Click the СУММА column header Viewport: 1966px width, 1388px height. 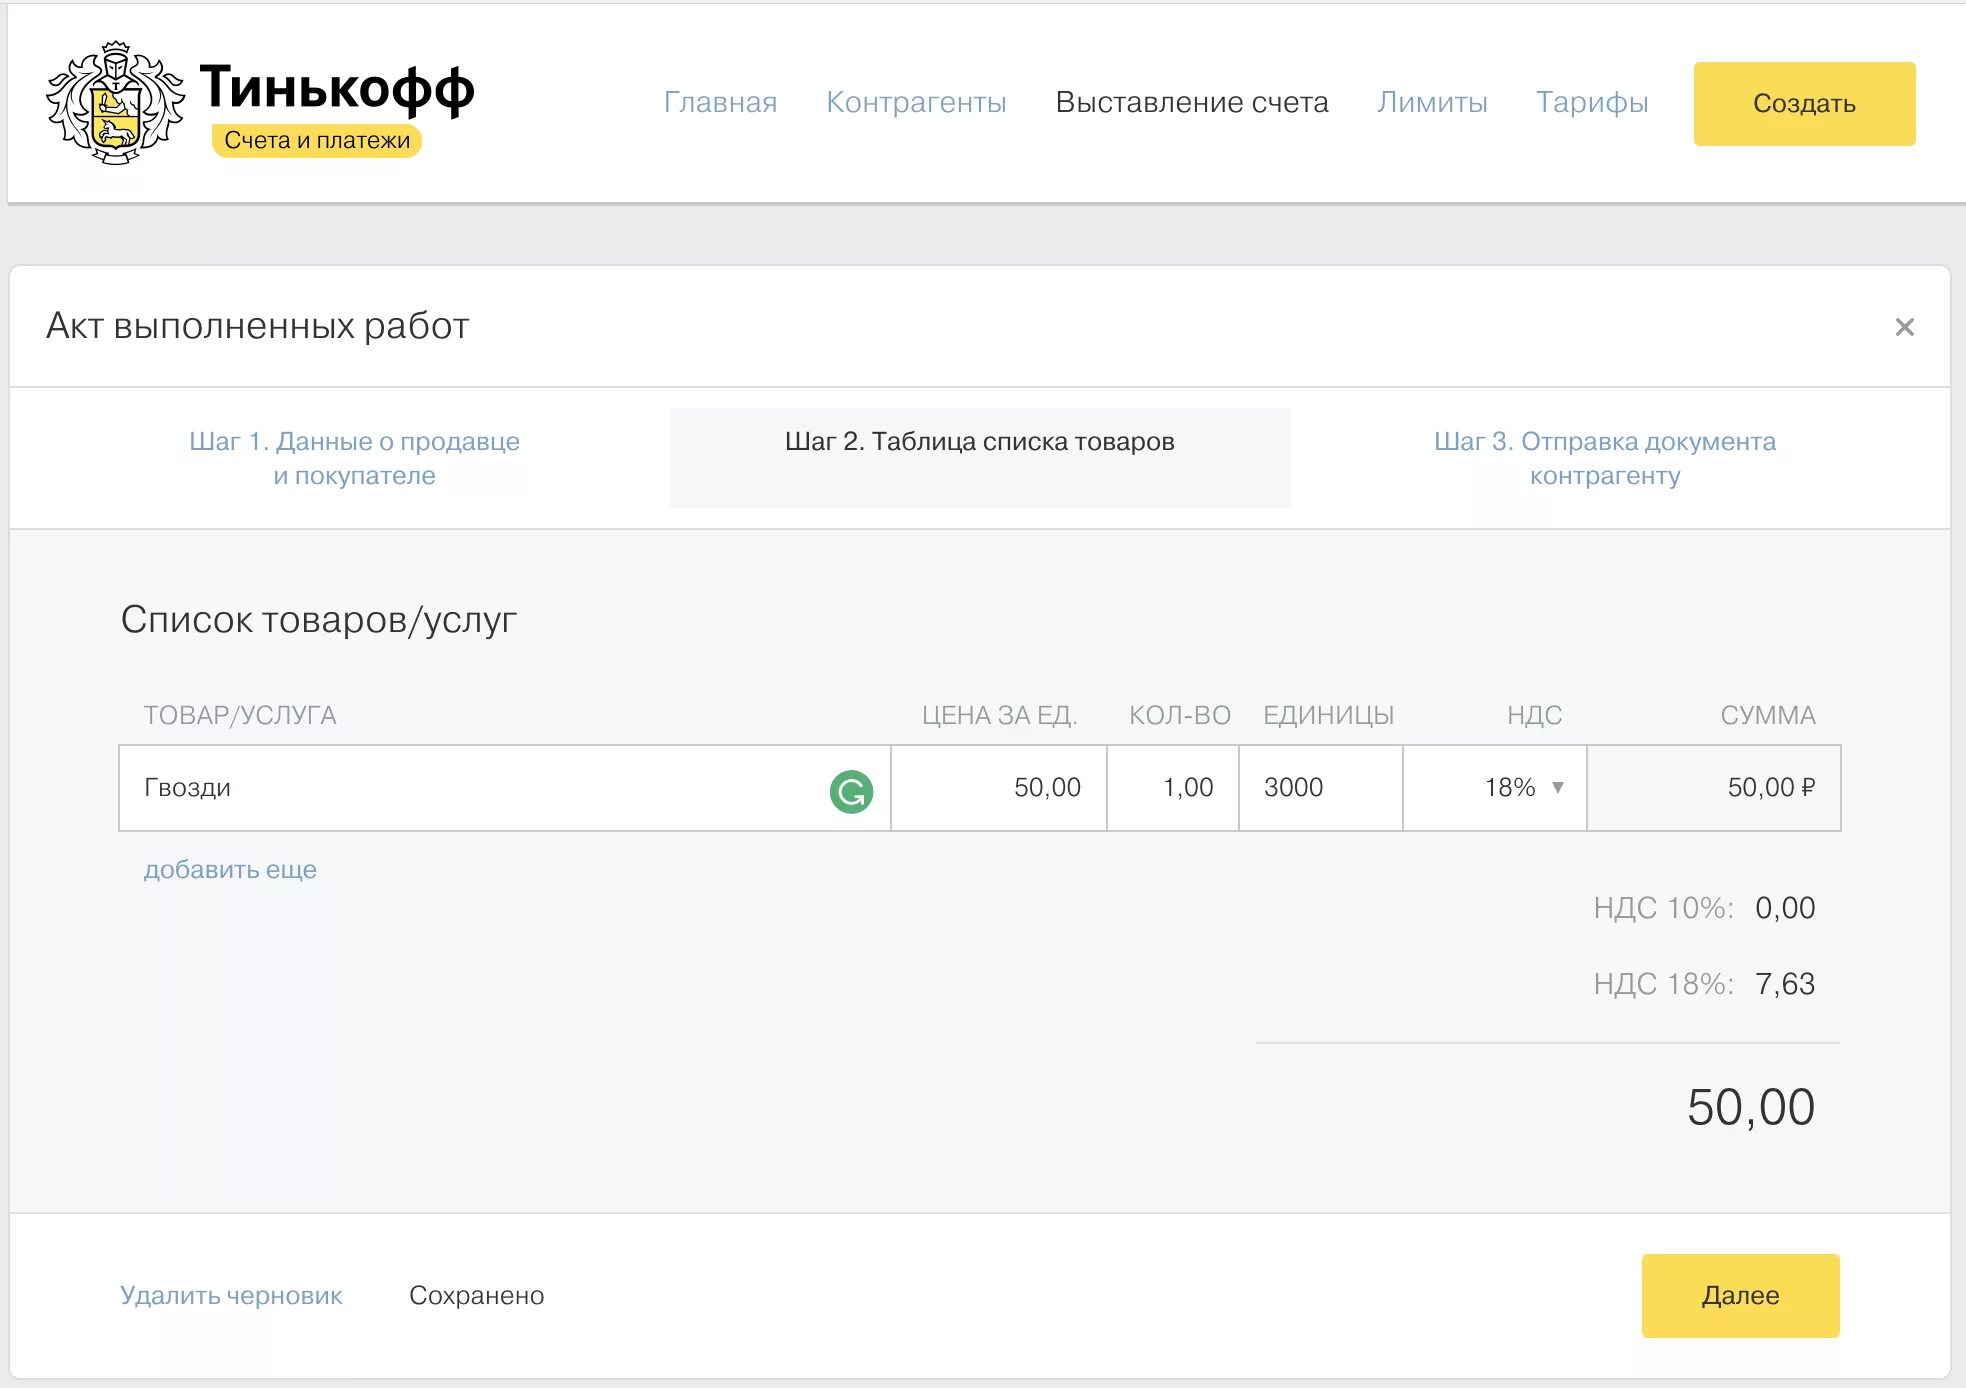[1768, 715]
